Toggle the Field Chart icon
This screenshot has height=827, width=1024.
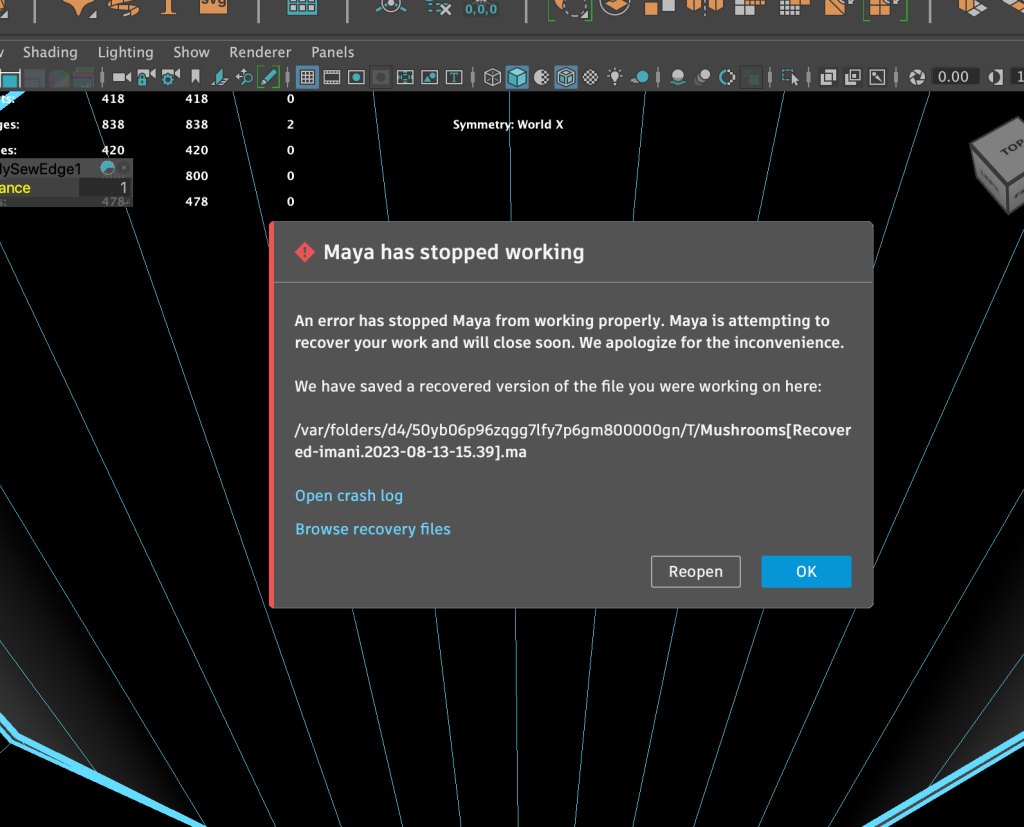click(405, 77)
